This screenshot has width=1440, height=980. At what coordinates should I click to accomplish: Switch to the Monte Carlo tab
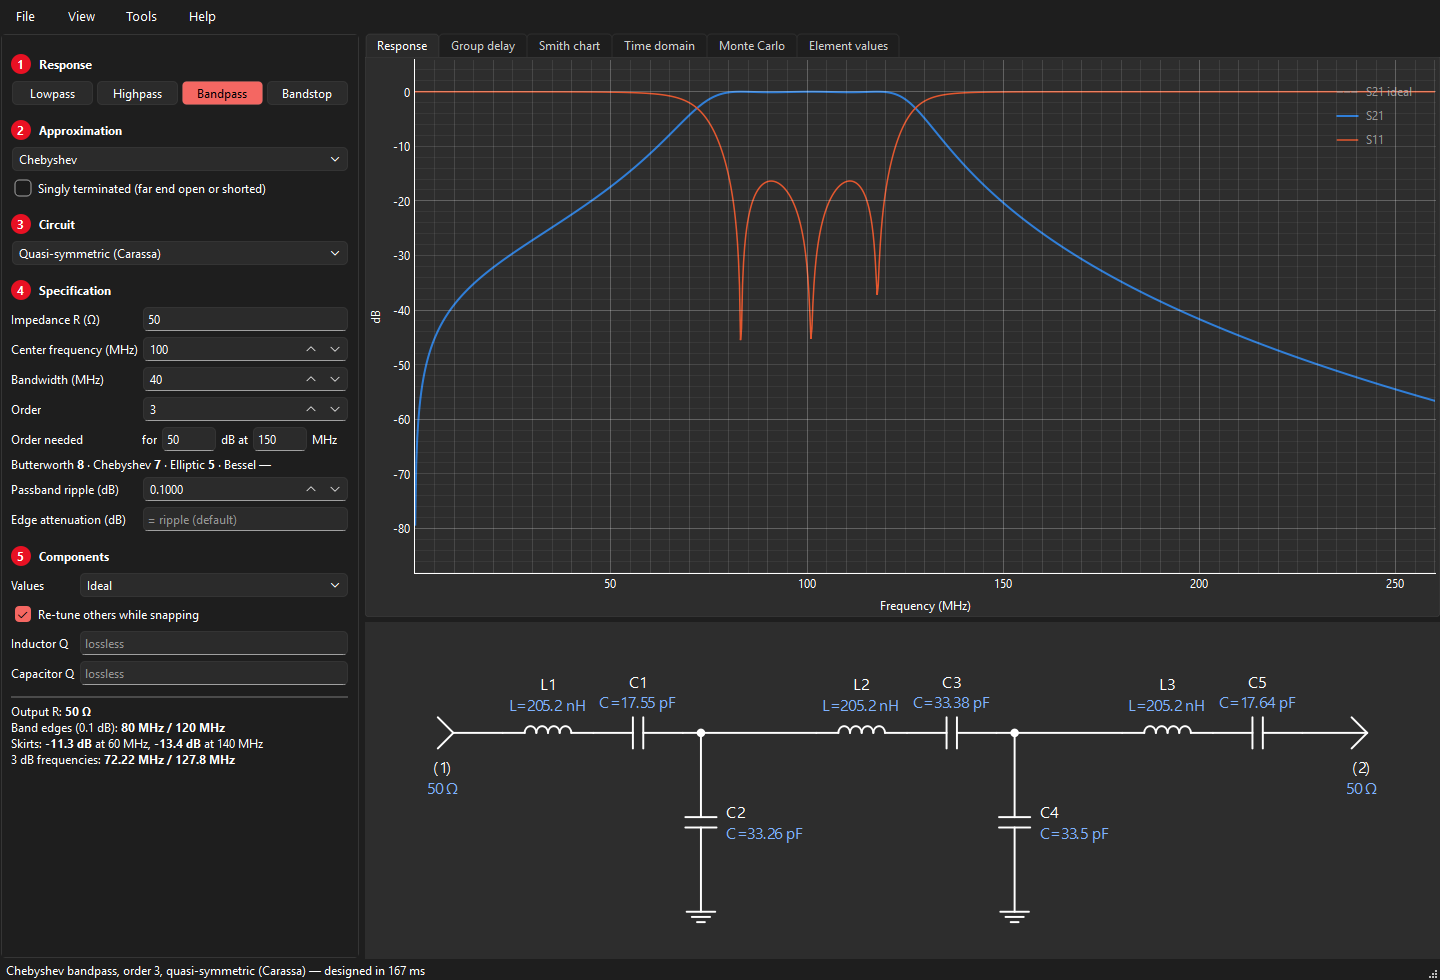coord(752,46)
